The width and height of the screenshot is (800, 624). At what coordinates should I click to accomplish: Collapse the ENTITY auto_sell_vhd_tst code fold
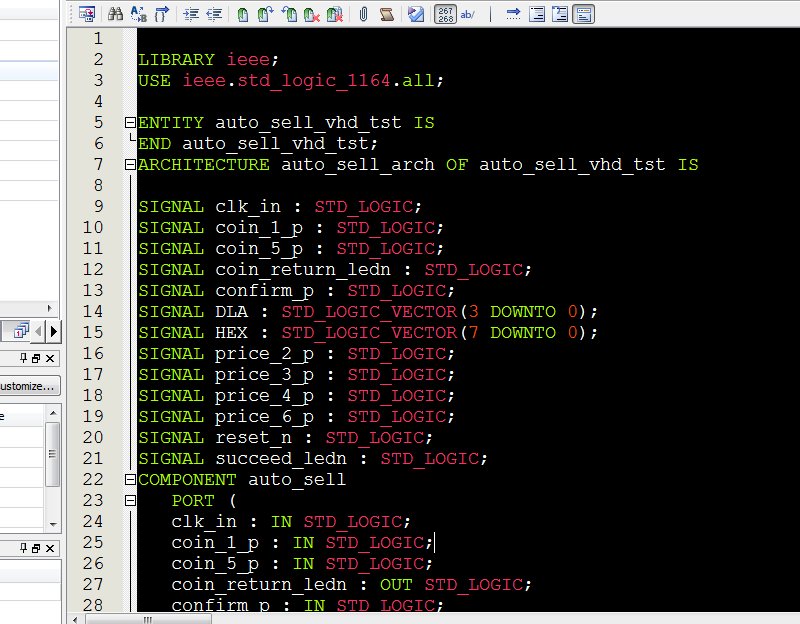(x=130, y=122)
